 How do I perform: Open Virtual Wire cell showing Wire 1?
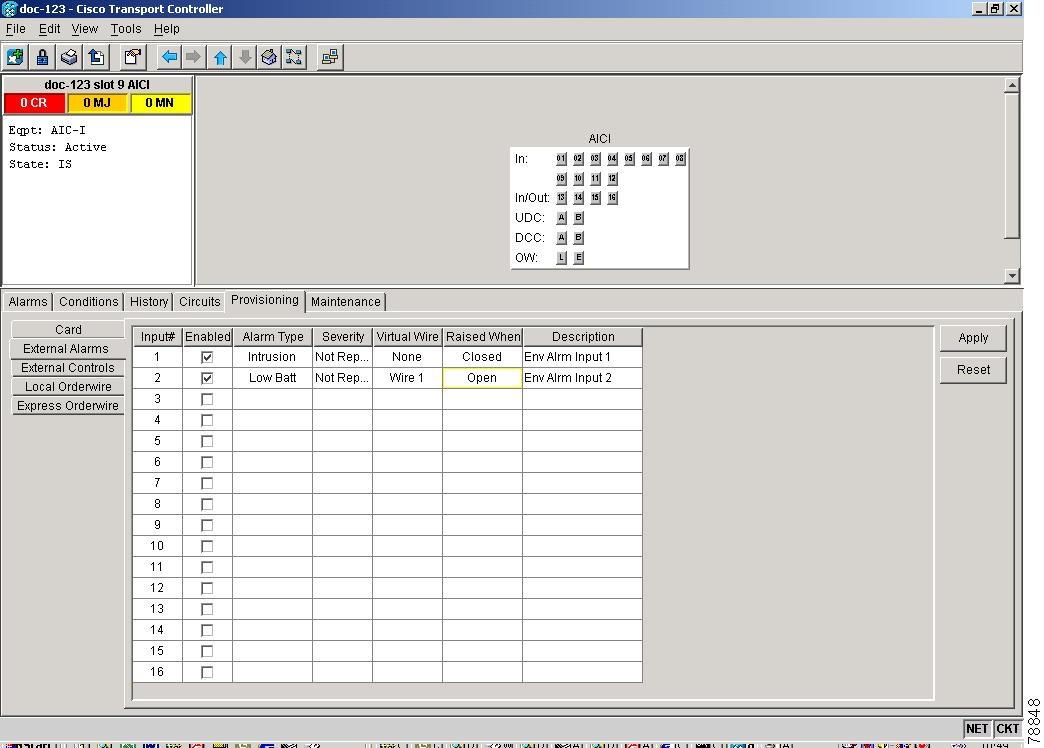click(407, 378)
